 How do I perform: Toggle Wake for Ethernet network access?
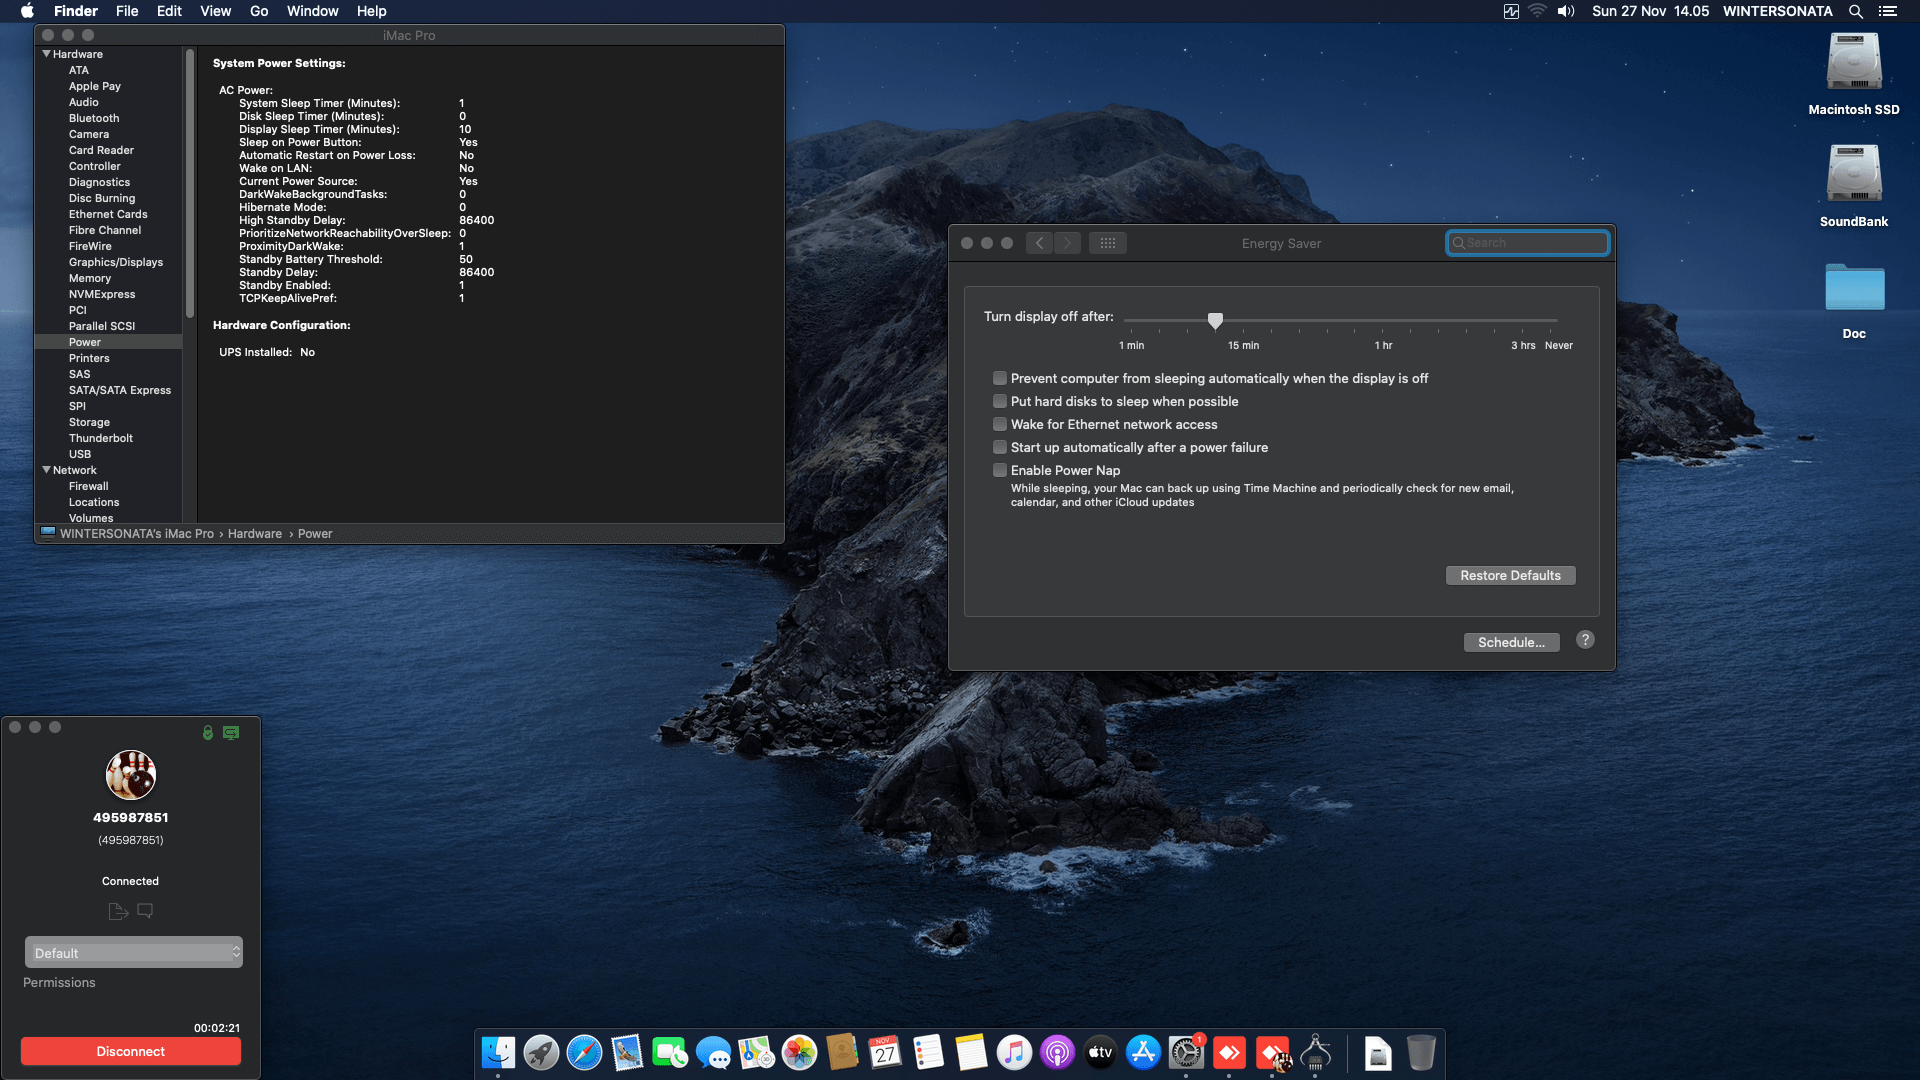(x=999, y=424)
